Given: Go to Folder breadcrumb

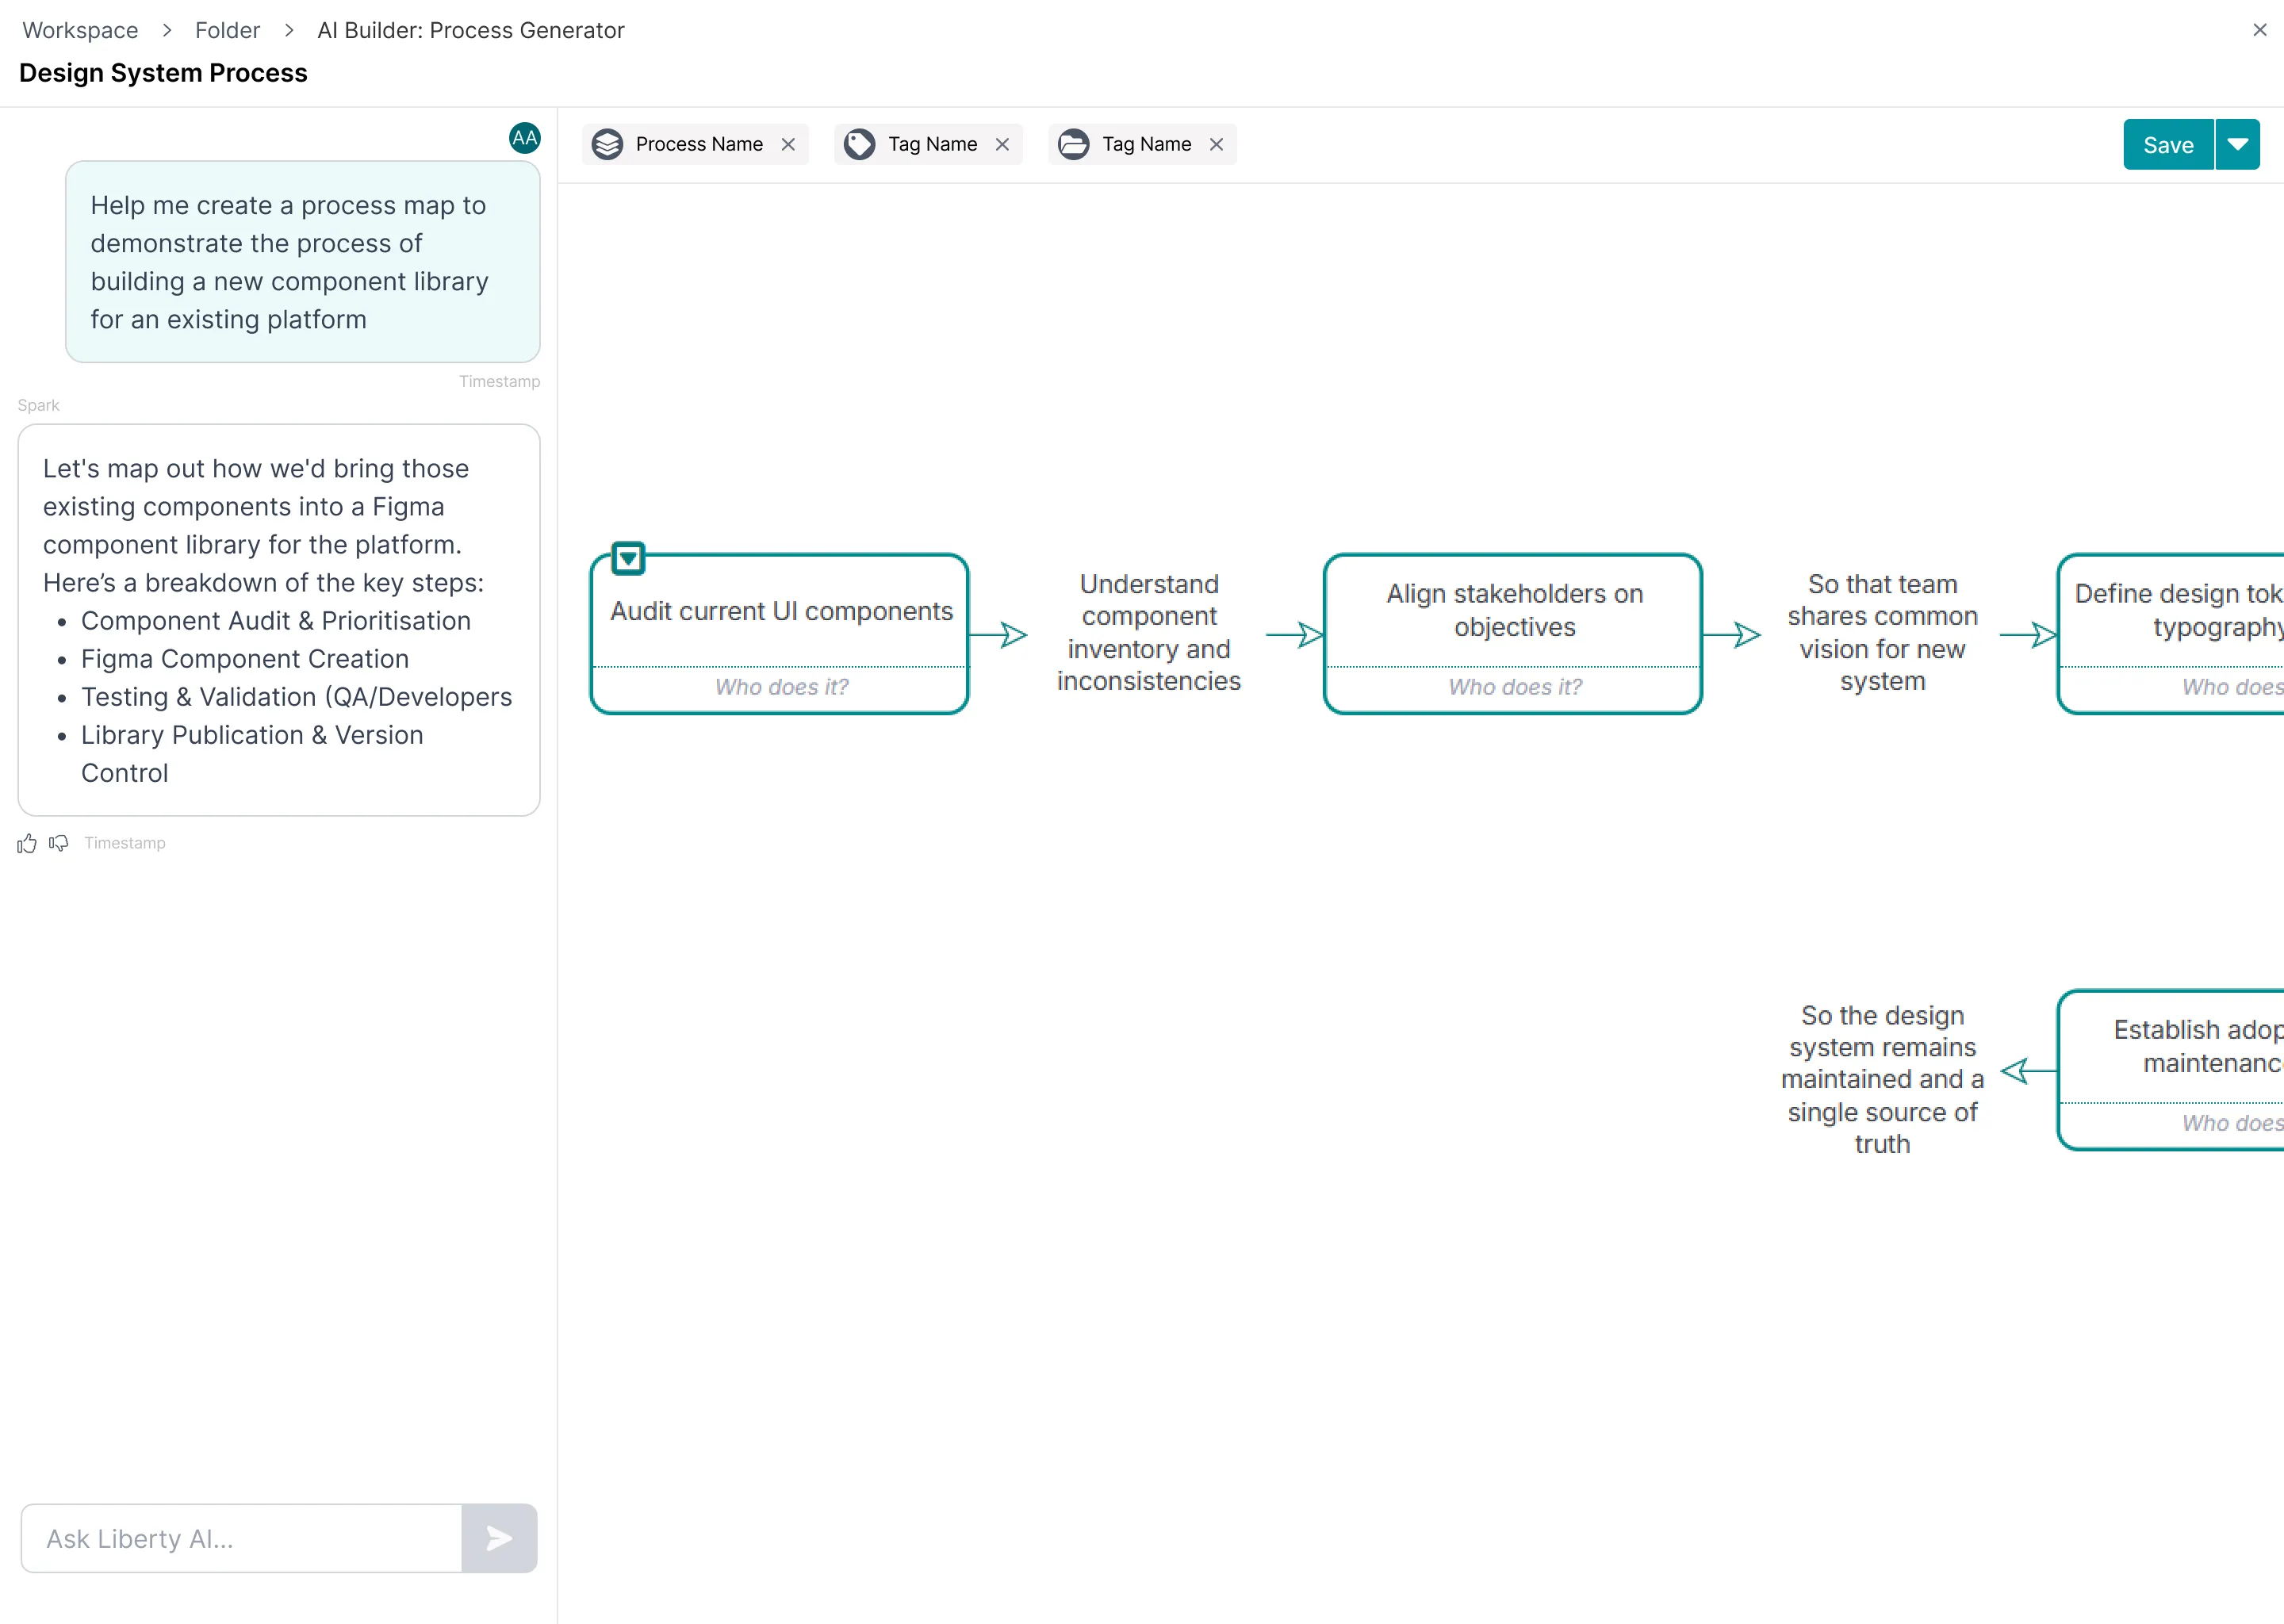Looking at the screenshot, I should [227, 30].
